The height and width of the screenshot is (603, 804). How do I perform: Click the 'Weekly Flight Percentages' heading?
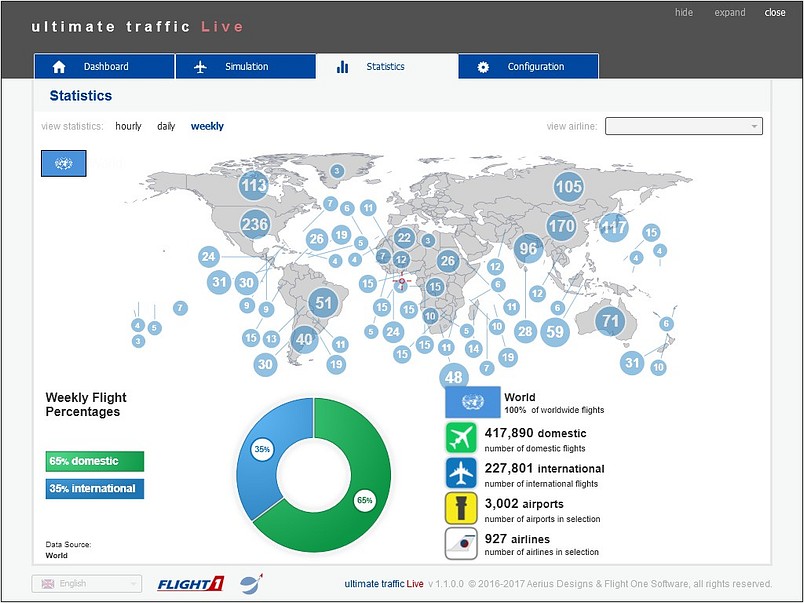pyautogui.click(x=86, y=405)
